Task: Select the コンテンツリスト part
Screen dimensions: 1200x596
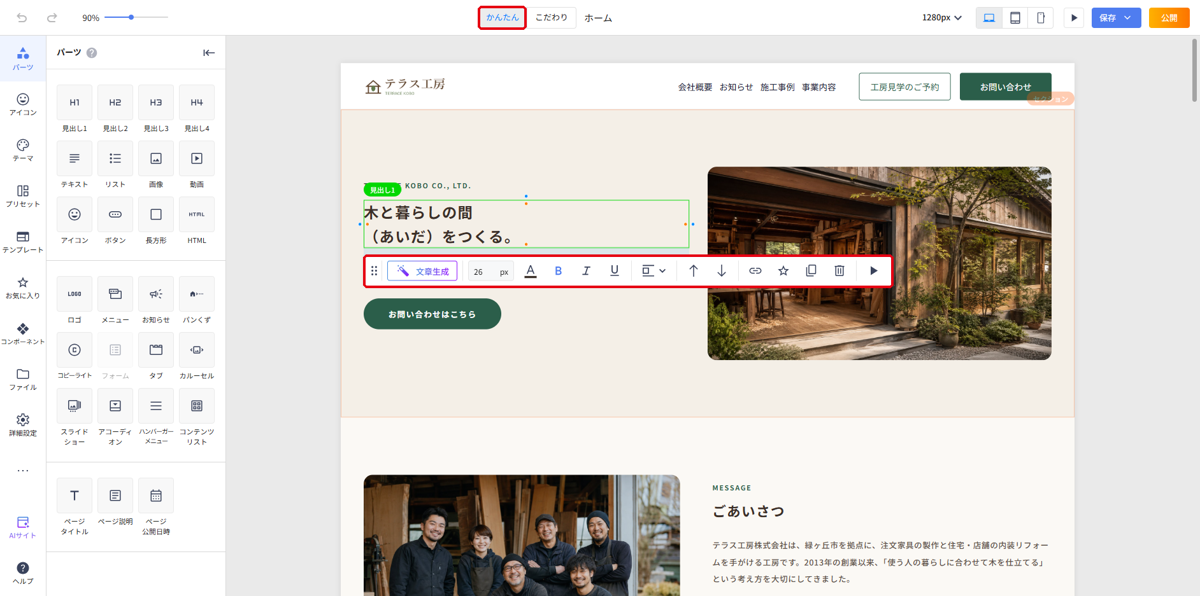Action: pos(197,417)
